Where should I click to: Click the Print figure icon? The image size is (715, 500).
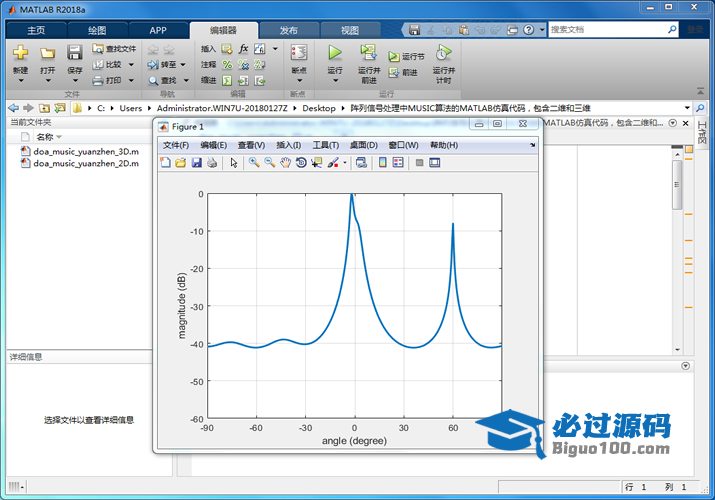click(212, 163)
